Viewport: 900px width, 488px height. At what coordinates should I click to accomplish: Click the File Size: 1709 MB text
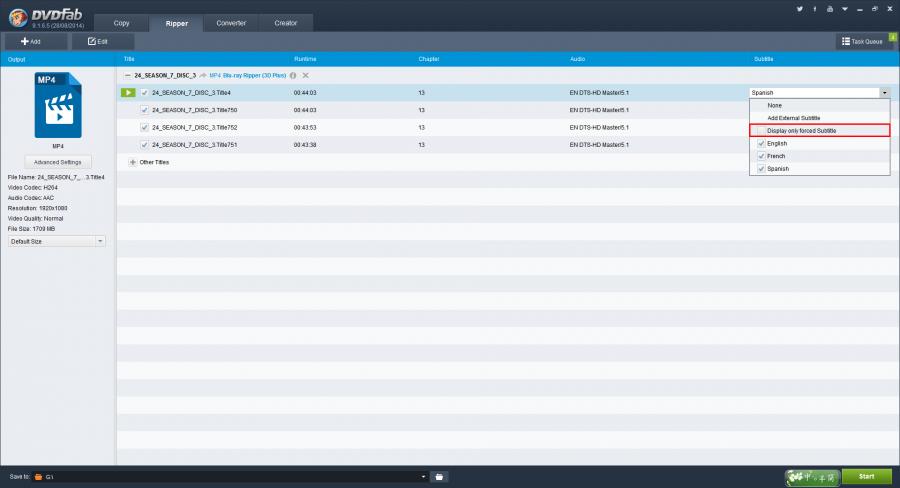31,229
